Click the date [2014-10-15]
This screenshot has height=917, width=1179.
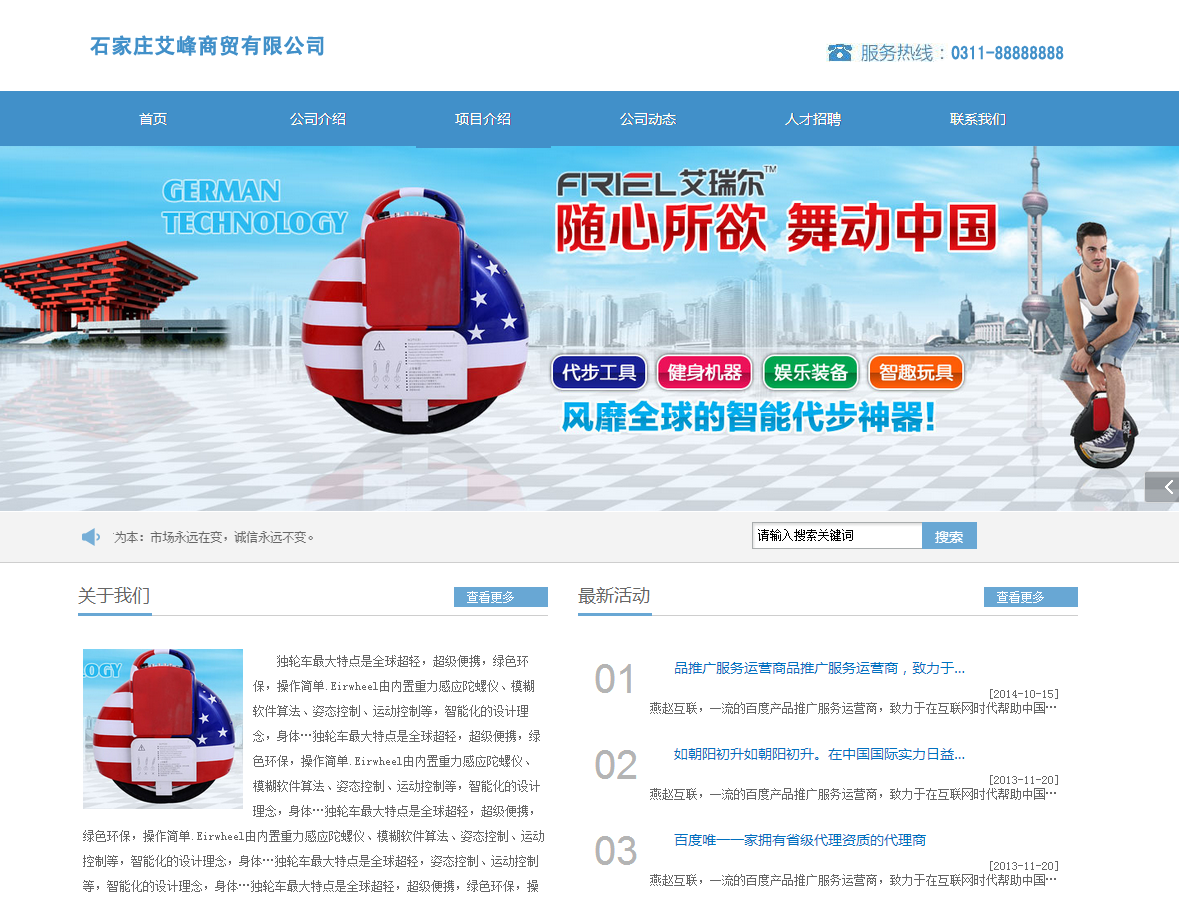(x=1023, y=694)
